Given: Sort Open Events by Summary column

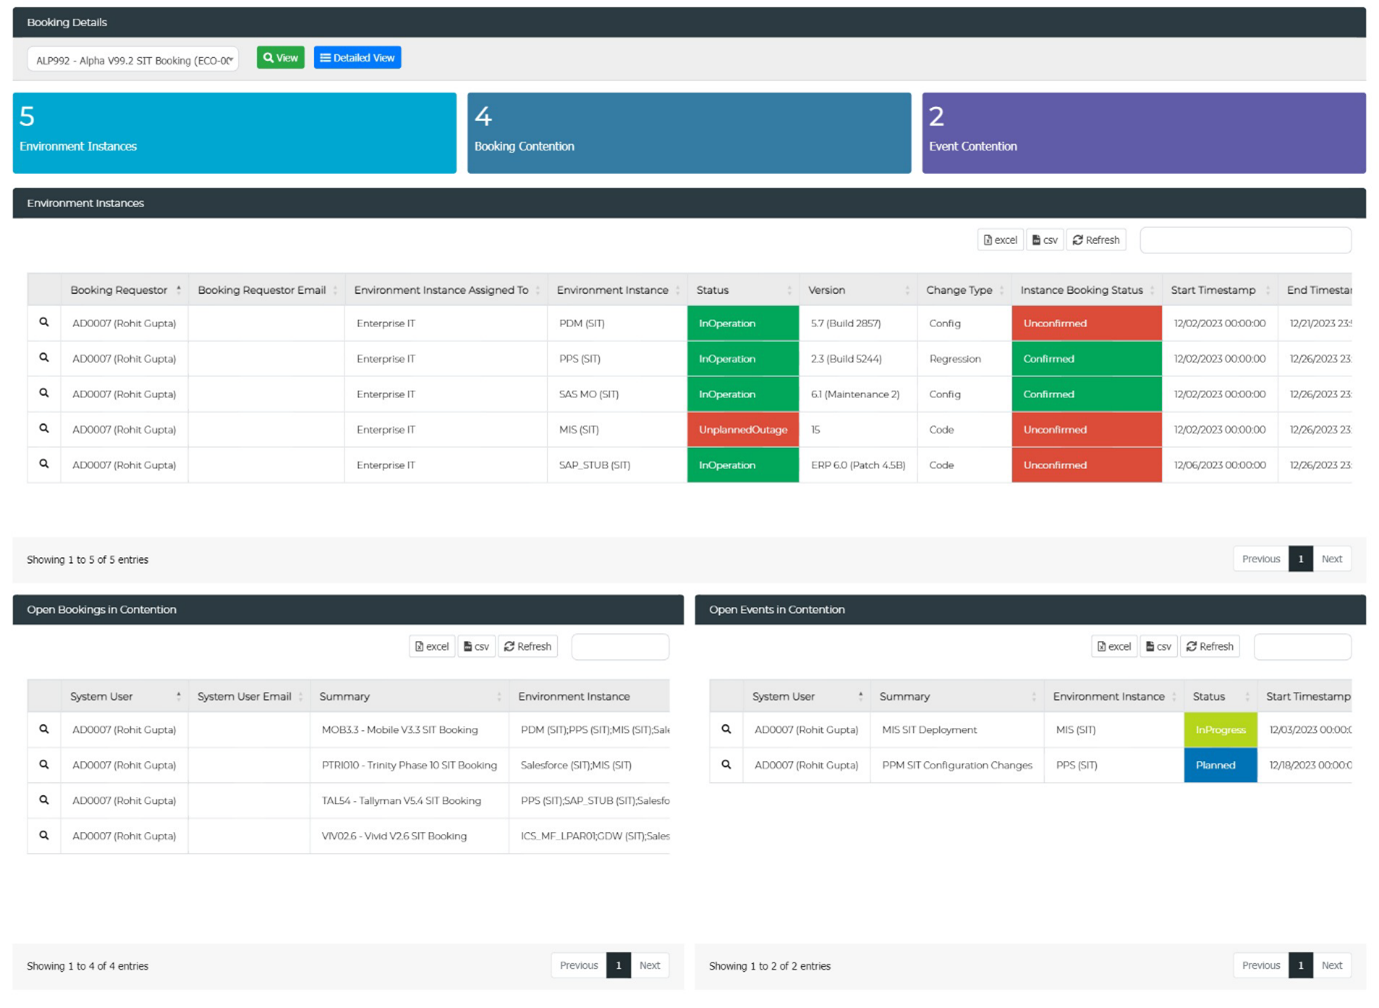Looking at the screenshot, I should [956, 696].
